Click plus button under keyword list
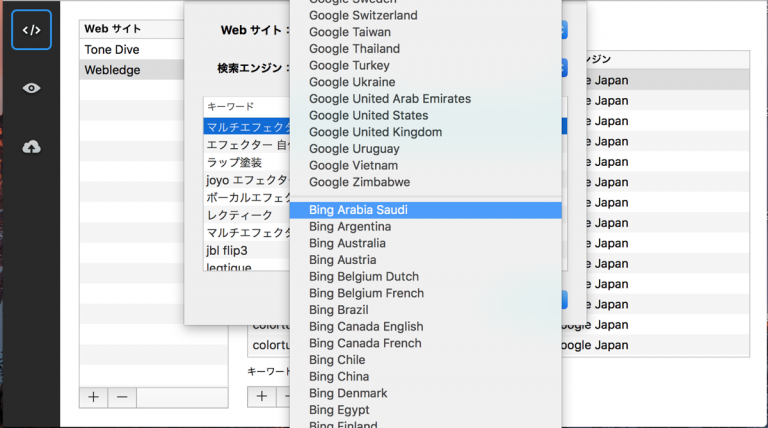The height and width of the screenshot is (428, 768). point(262,396)
